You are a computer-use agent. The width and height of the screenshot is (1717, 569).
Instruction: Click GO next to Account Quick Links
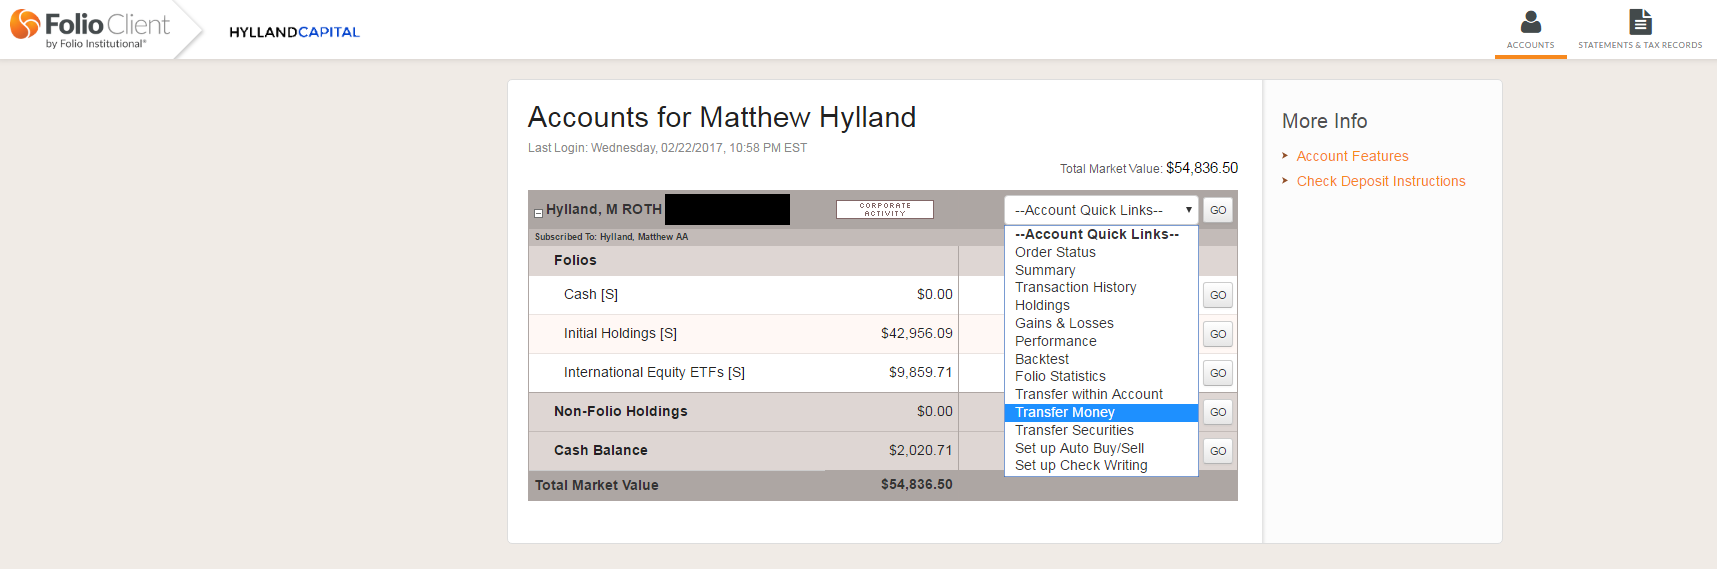(1218, 210)
